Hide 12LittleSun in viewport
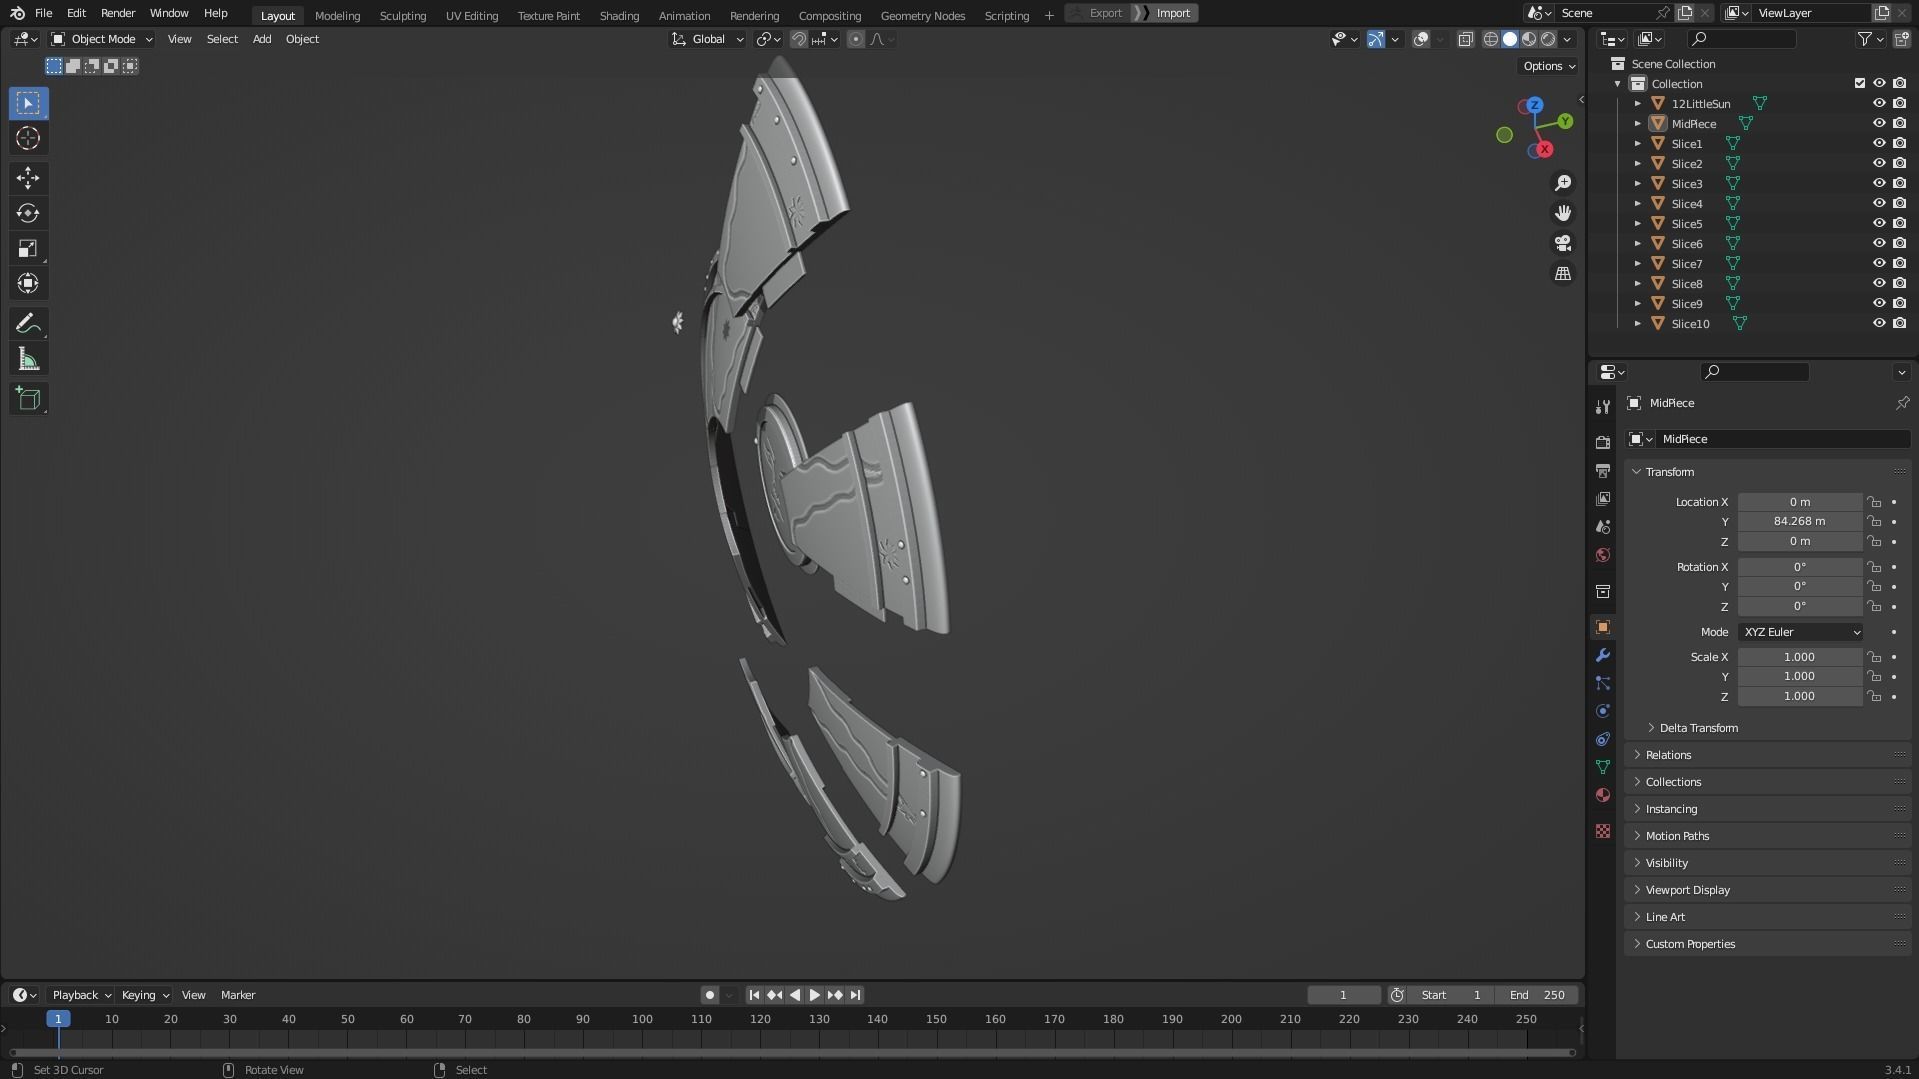Image resolution: width=1919 pixels, height=1079 pixels. (x=1879, y=104)
